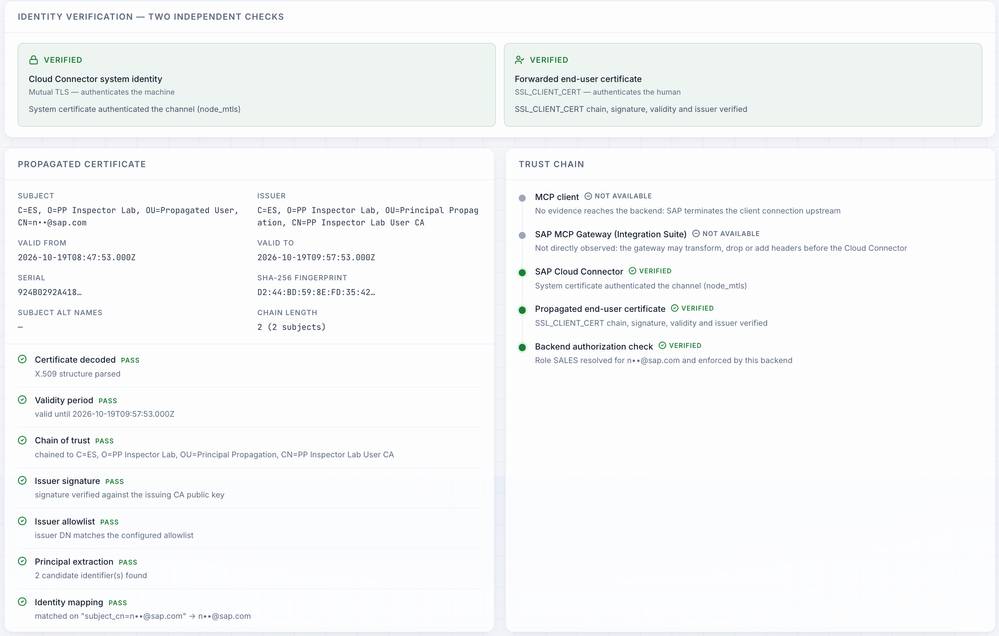Click the Not Available icon beside MCP client
Viewport: 999px width, 636px height.
tap(588, 196)
